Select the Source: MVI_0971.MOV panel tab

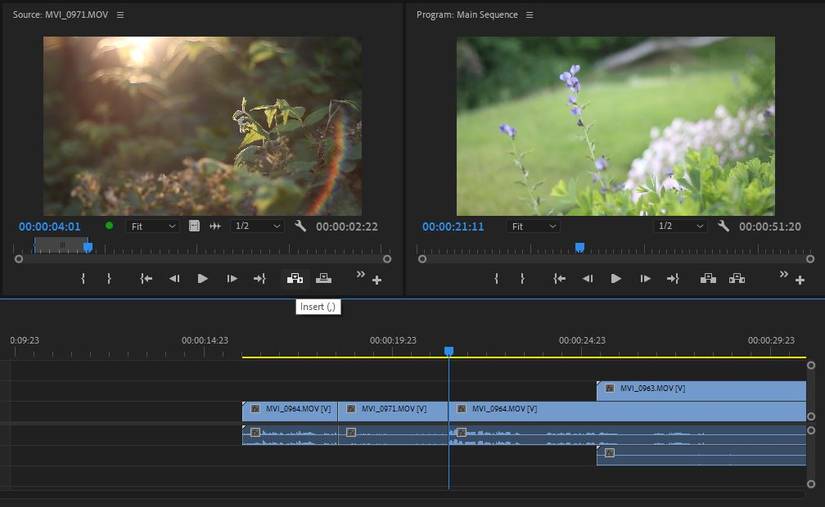tap(61, 15)
